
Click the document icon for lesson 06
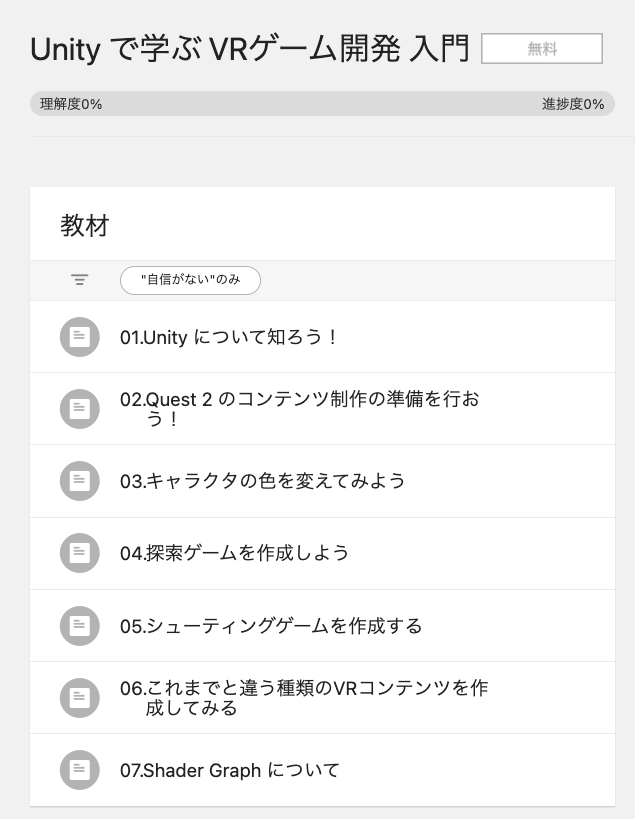pos(79,698)
